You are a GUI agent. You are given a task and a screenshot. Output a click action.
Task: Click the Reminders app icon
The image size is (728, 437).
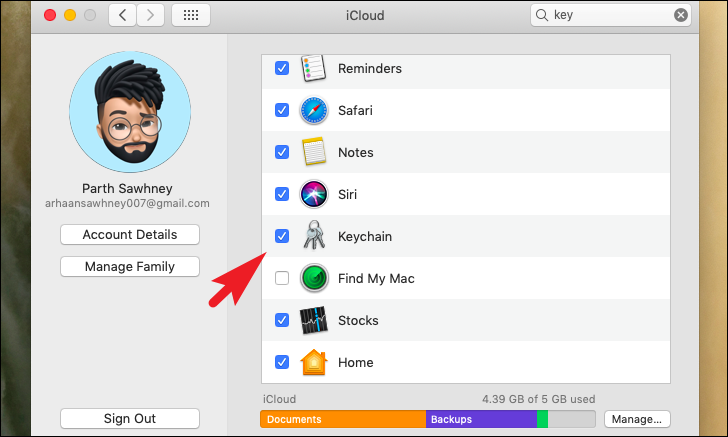point(313,68)
